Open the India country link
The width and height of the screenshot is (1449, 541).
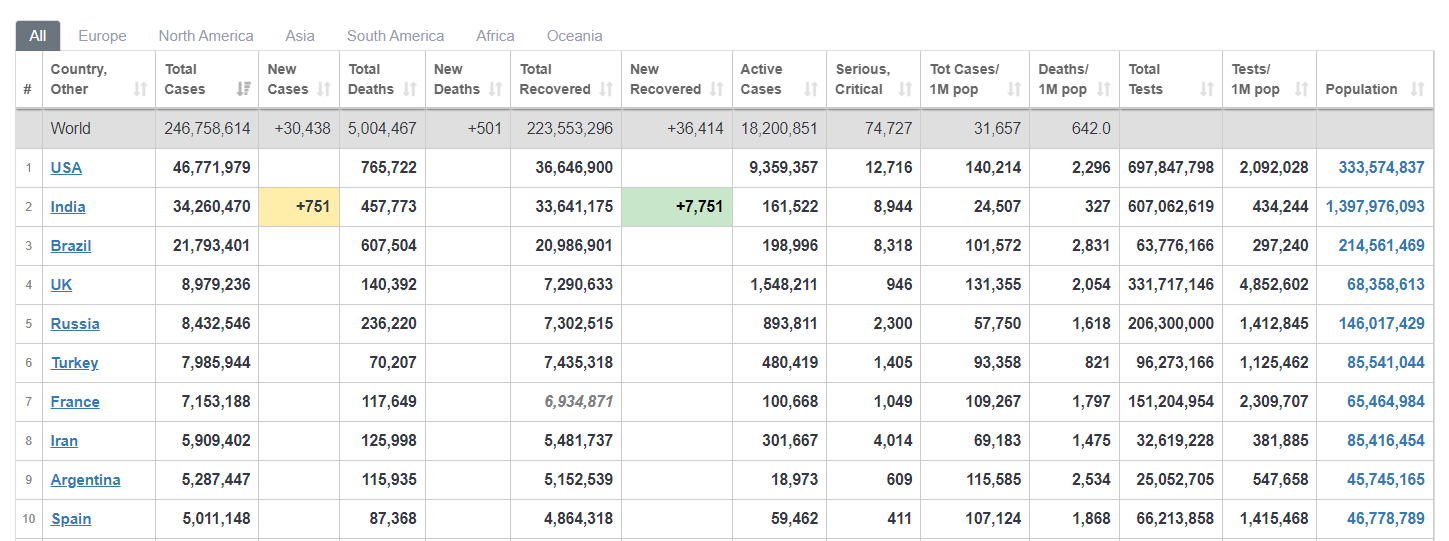[x=68, y=207]
